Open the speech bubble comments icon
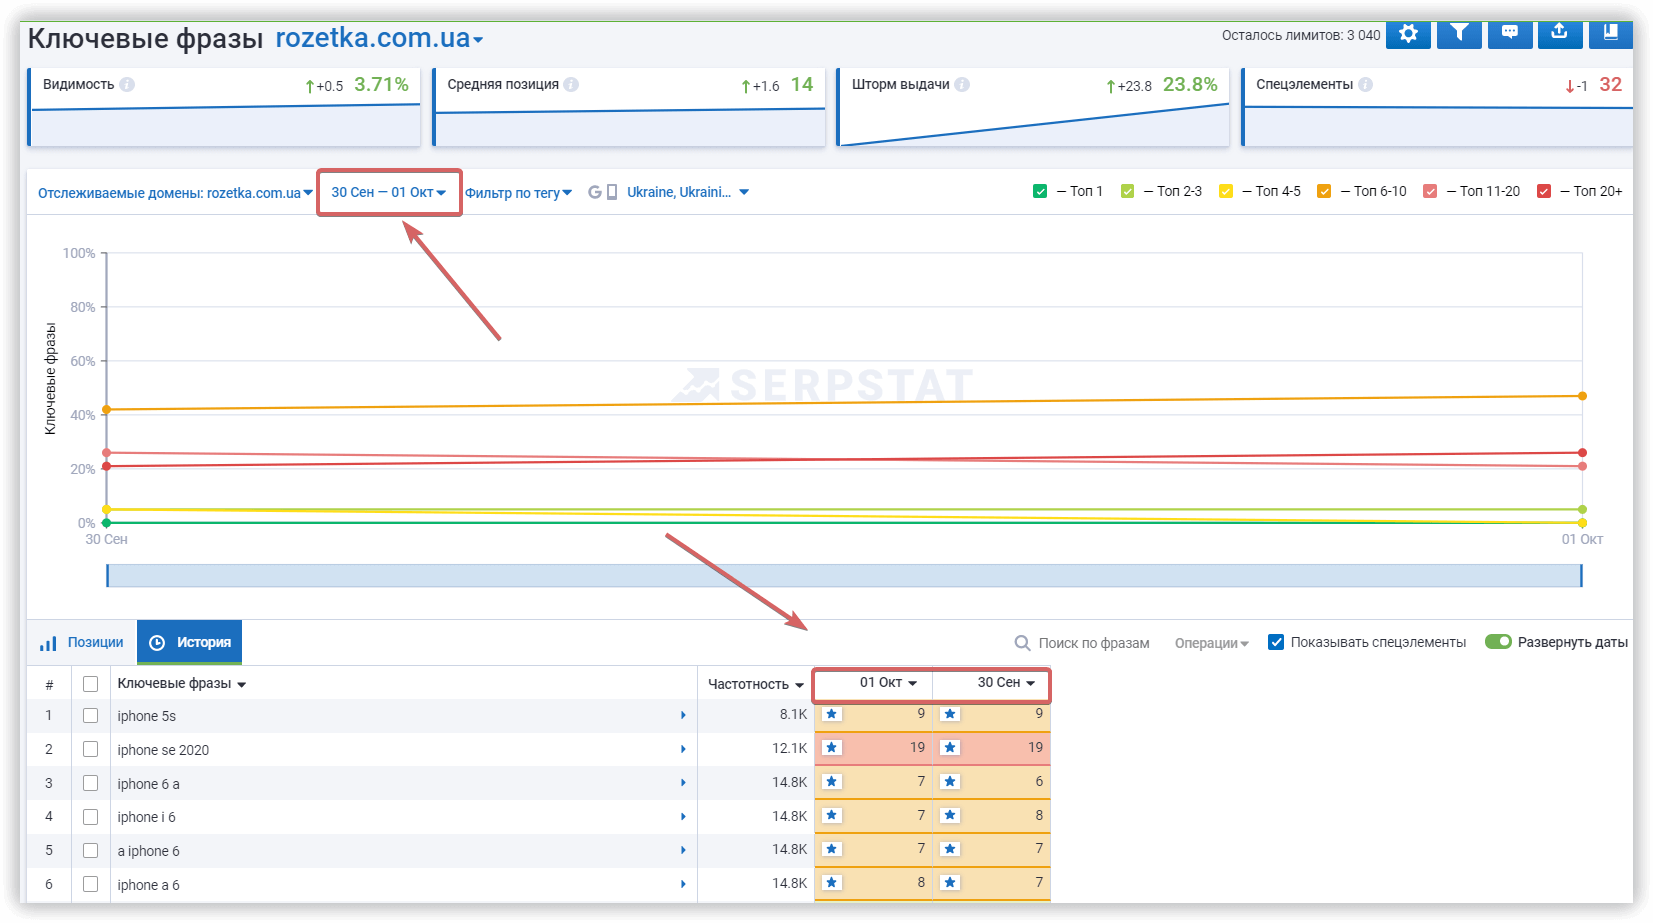 1510,34
